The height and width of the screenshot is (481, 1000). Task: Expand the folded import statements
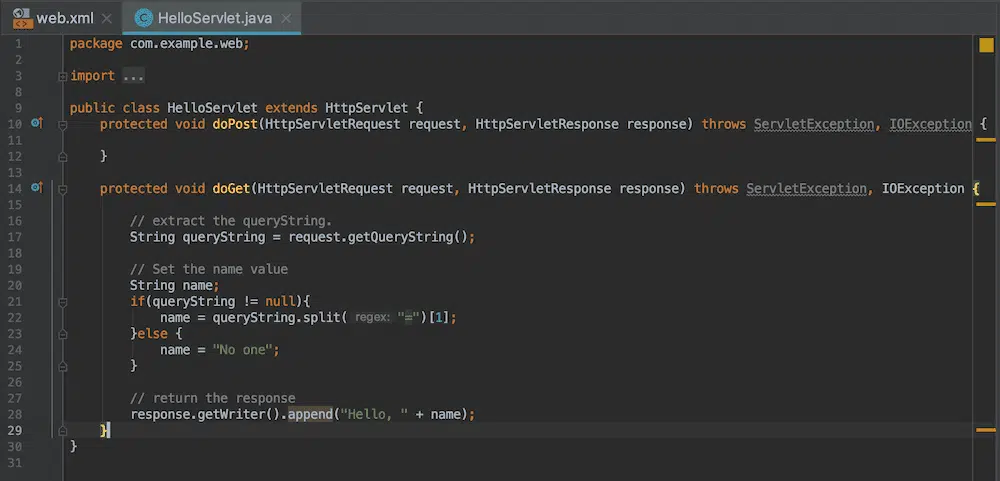click(62, 76)
